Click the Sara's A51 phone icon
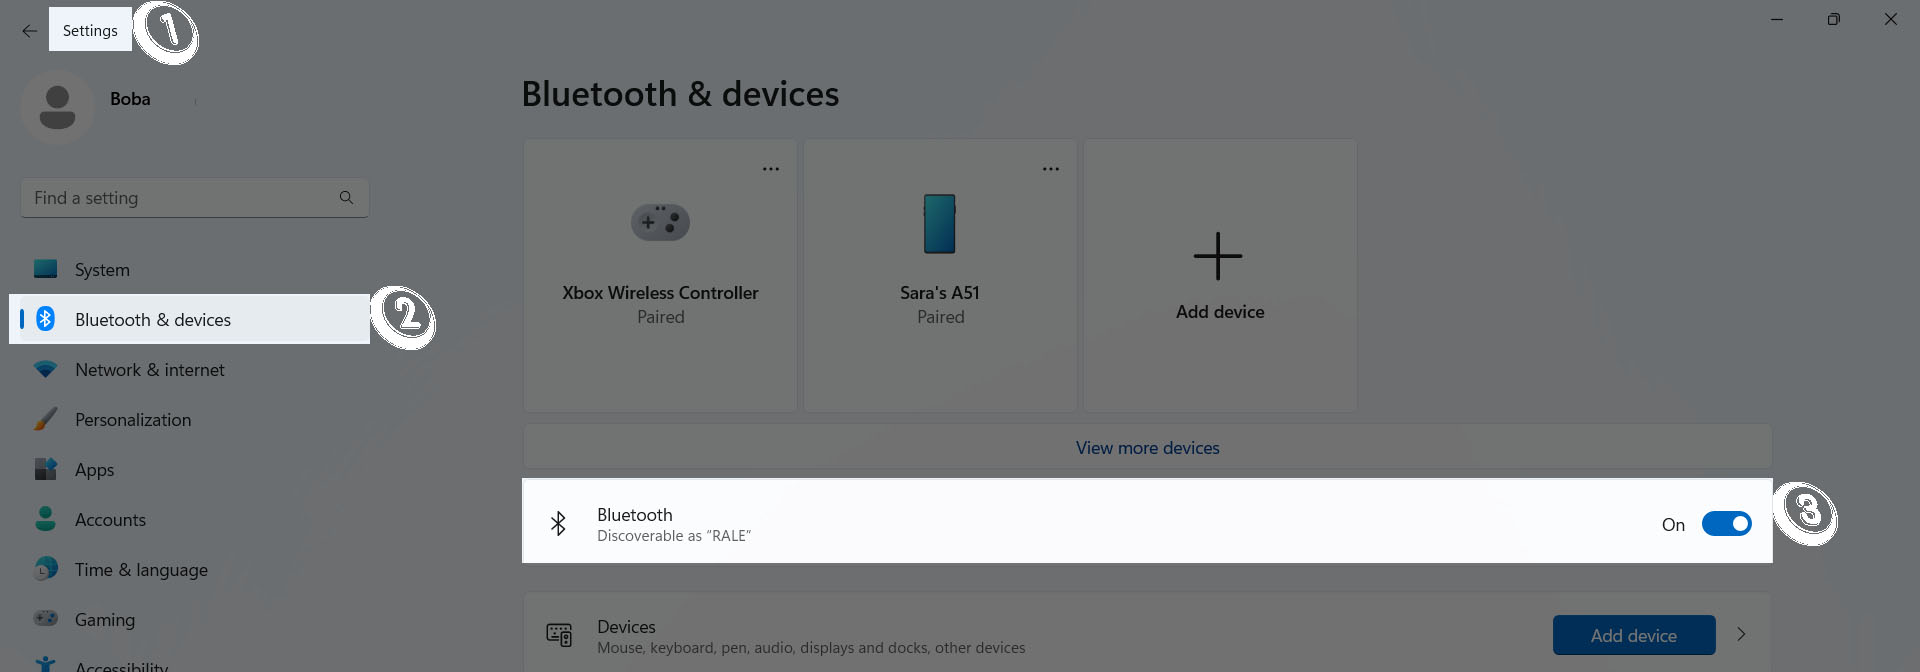The height and width of the screenshot is (672, 1920). coord(940,223)
